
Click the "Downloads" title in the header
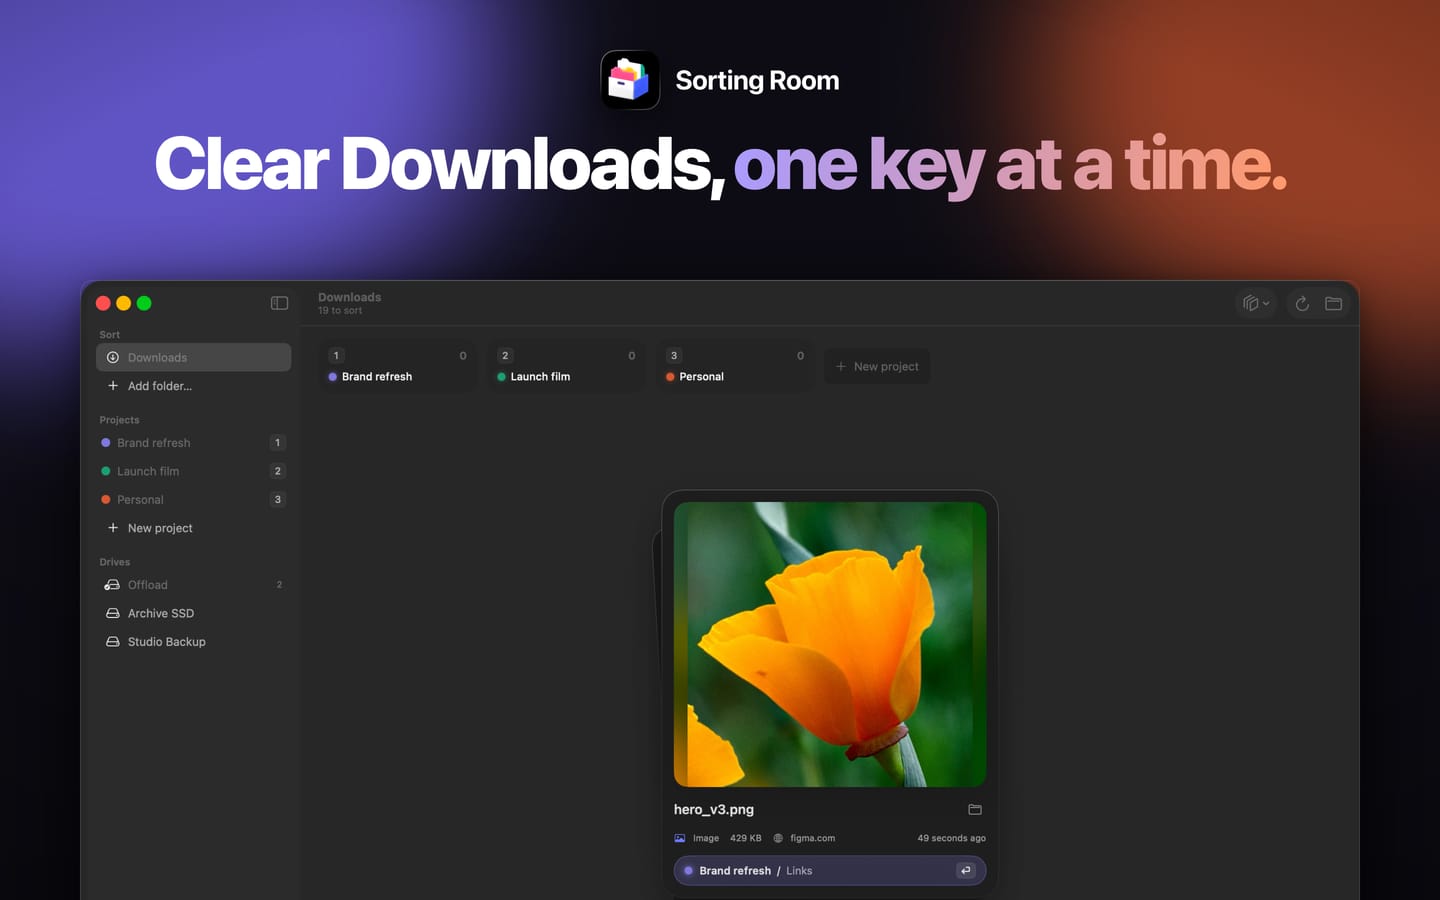tap(350, 297)
